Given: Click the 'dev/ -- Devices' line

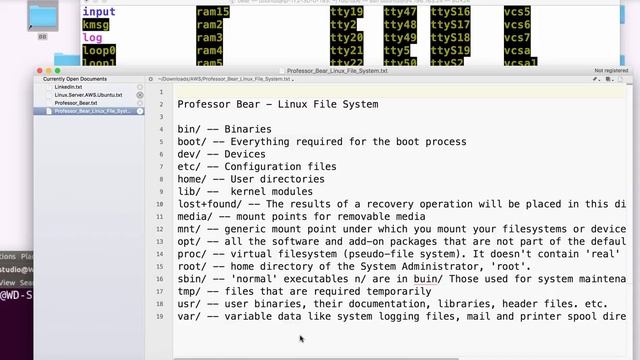Looking at the screenshot, I should point(221,154).
